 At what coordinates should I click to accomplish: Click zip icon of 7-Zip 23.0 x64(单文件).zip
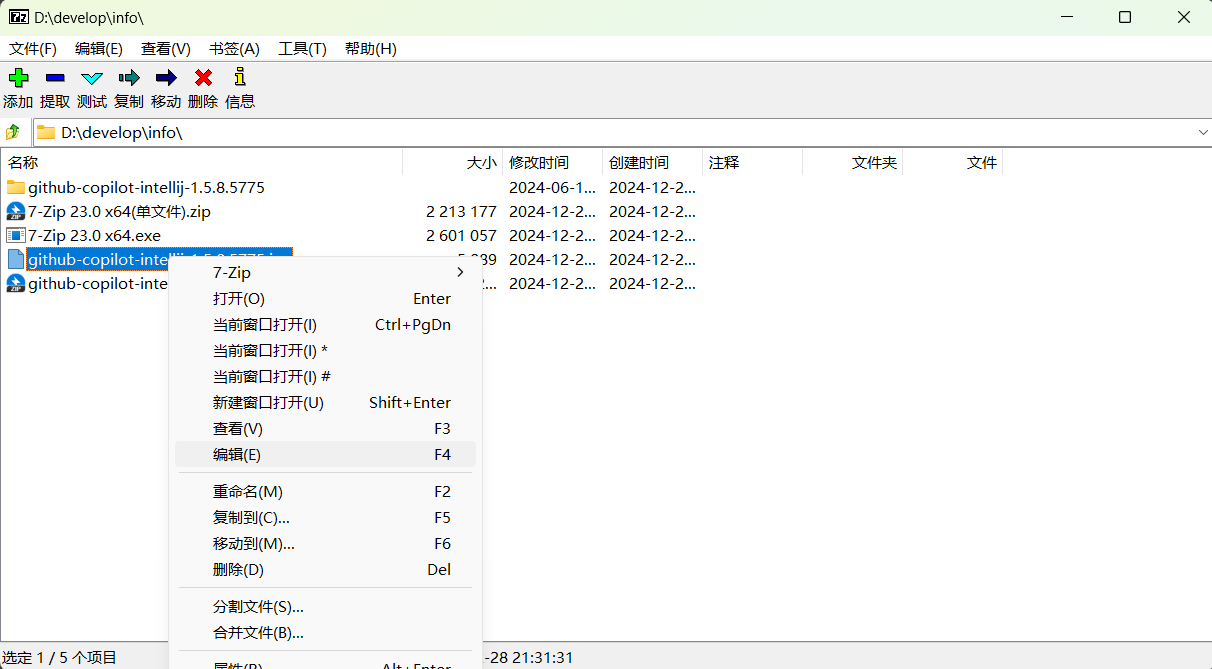[15, 211]
